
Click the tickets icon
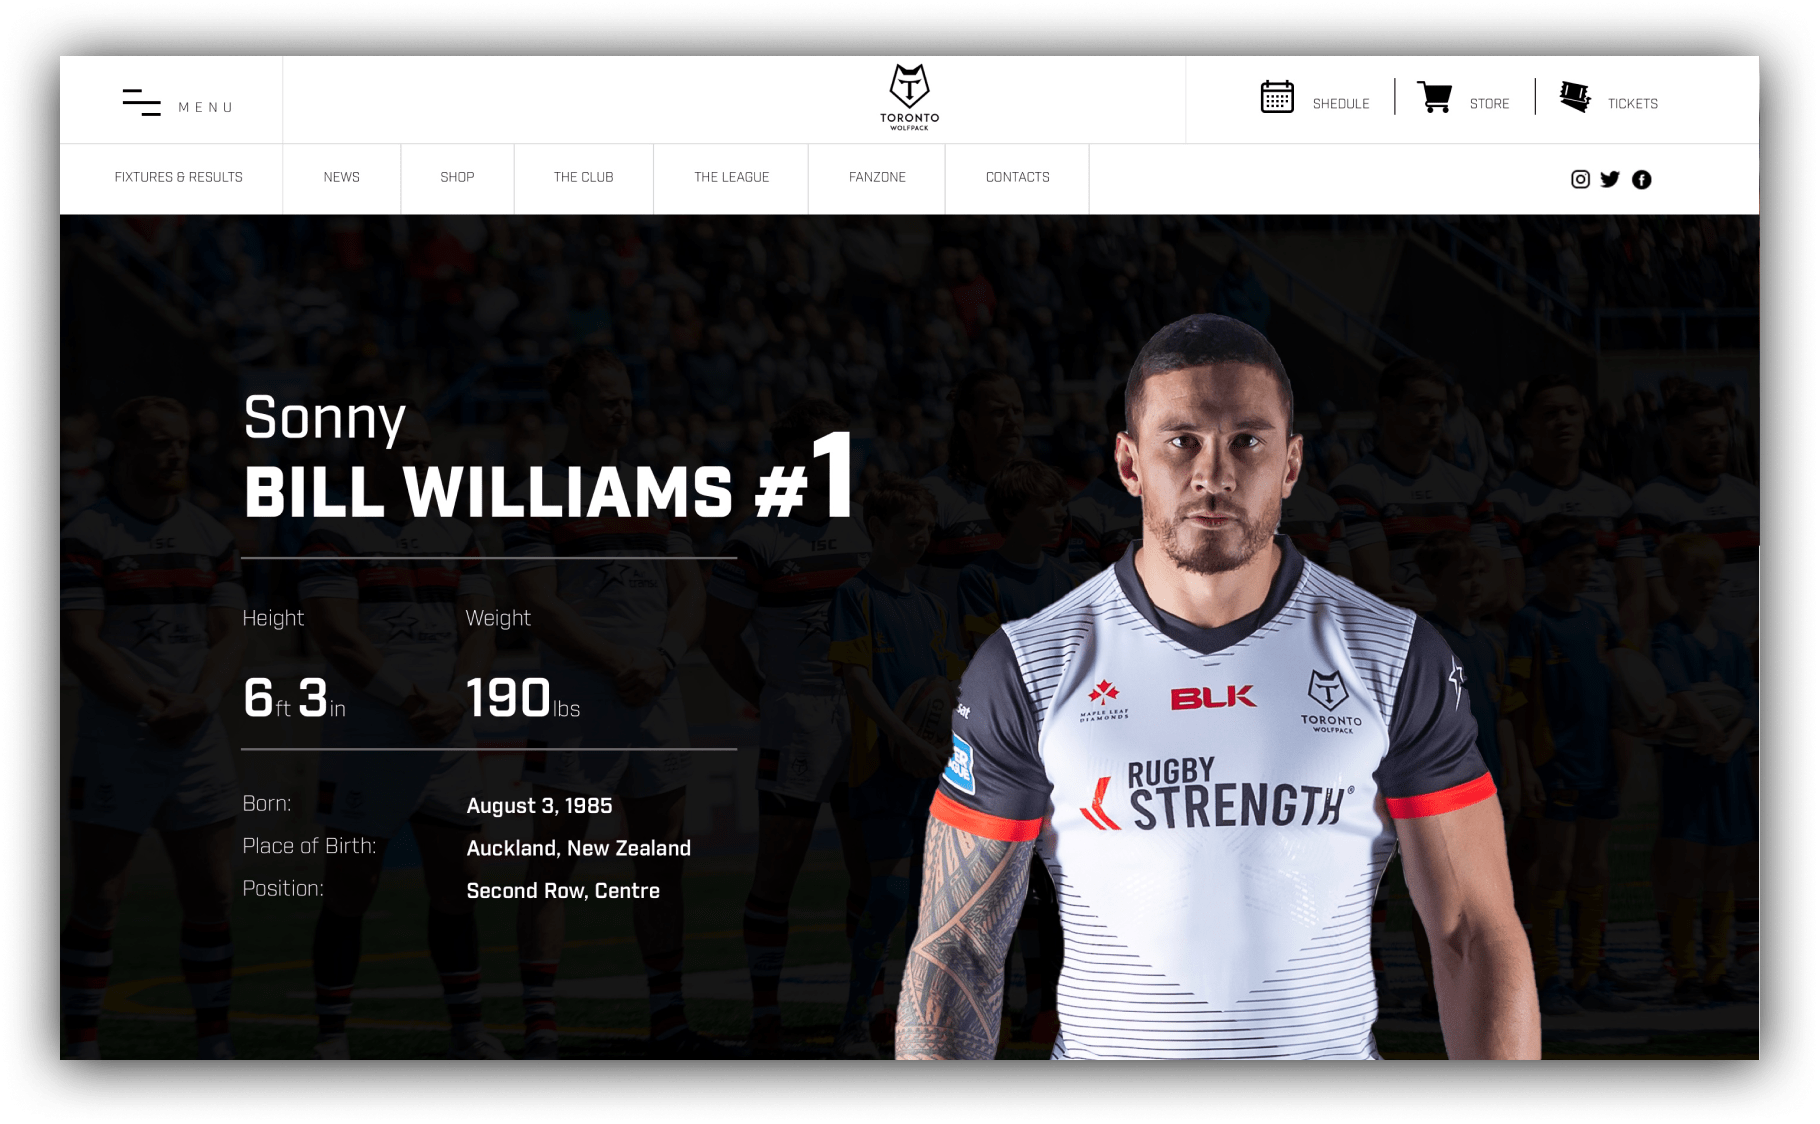(x=1575, y=97)
